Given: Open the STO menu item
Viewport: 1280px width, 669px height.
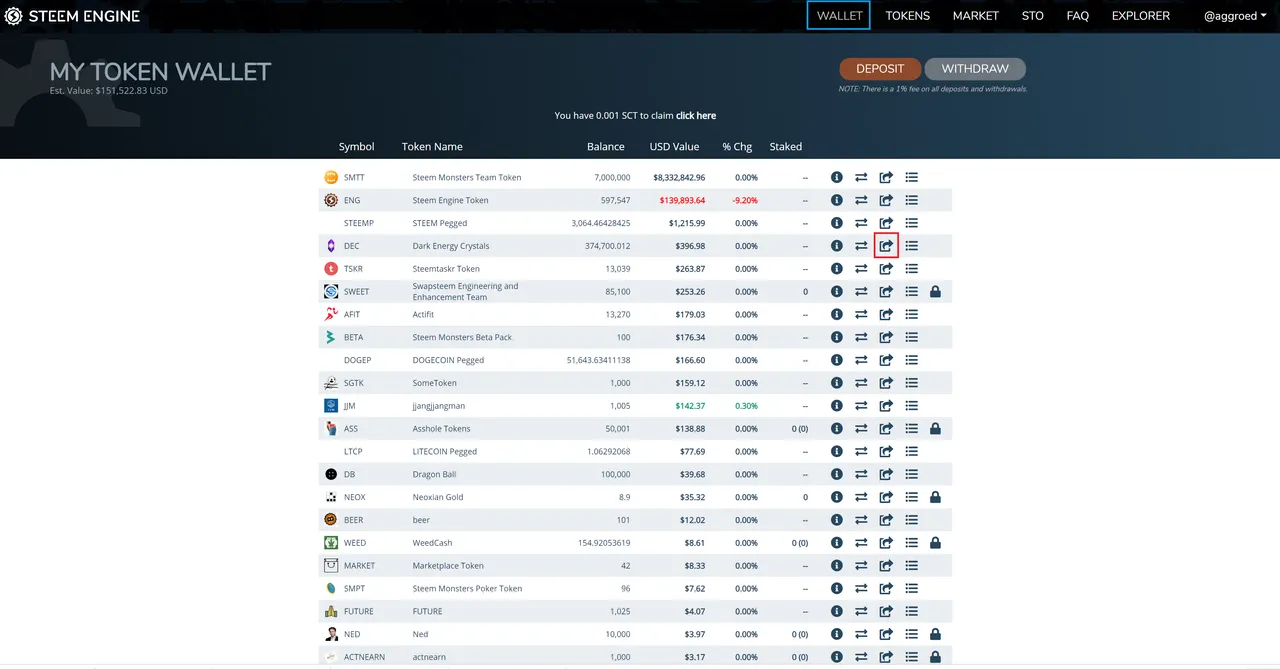Looking at the screenshot, I should tap(1033, 16).
